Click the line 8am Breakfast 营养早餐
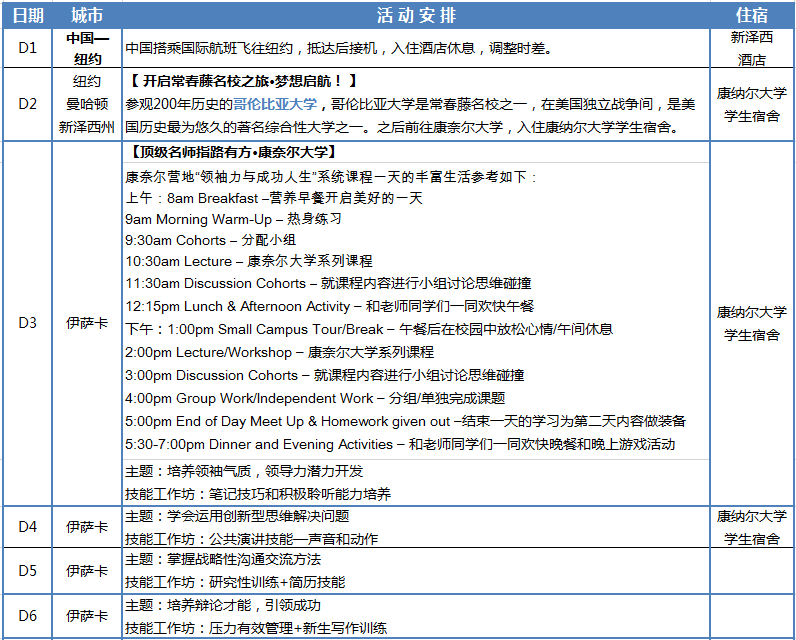The height and width of the screenshot is (640, 796). [x=274, y=198]
